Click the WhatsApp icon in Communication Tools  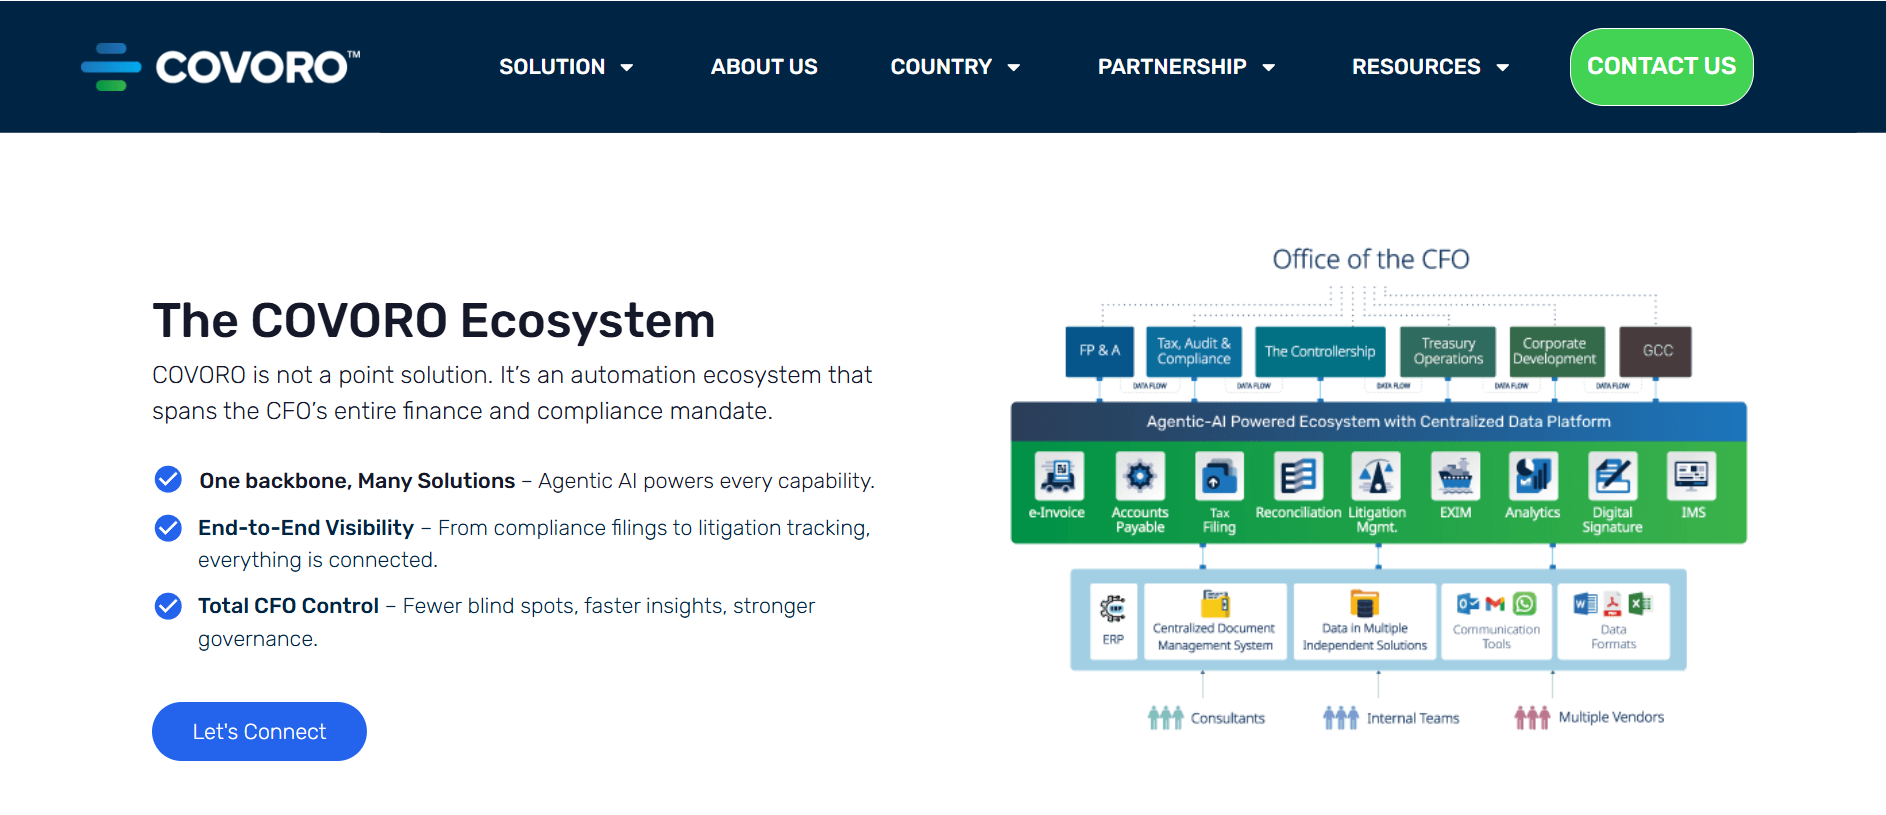[1524, 604]
